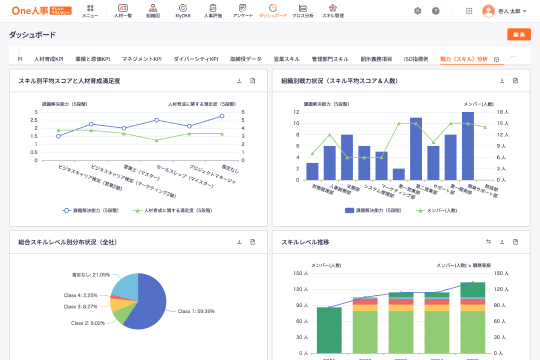Download the スキルレベル推移 chart
The height and width of the screenshot is (360, 540).
click(502, 242)
